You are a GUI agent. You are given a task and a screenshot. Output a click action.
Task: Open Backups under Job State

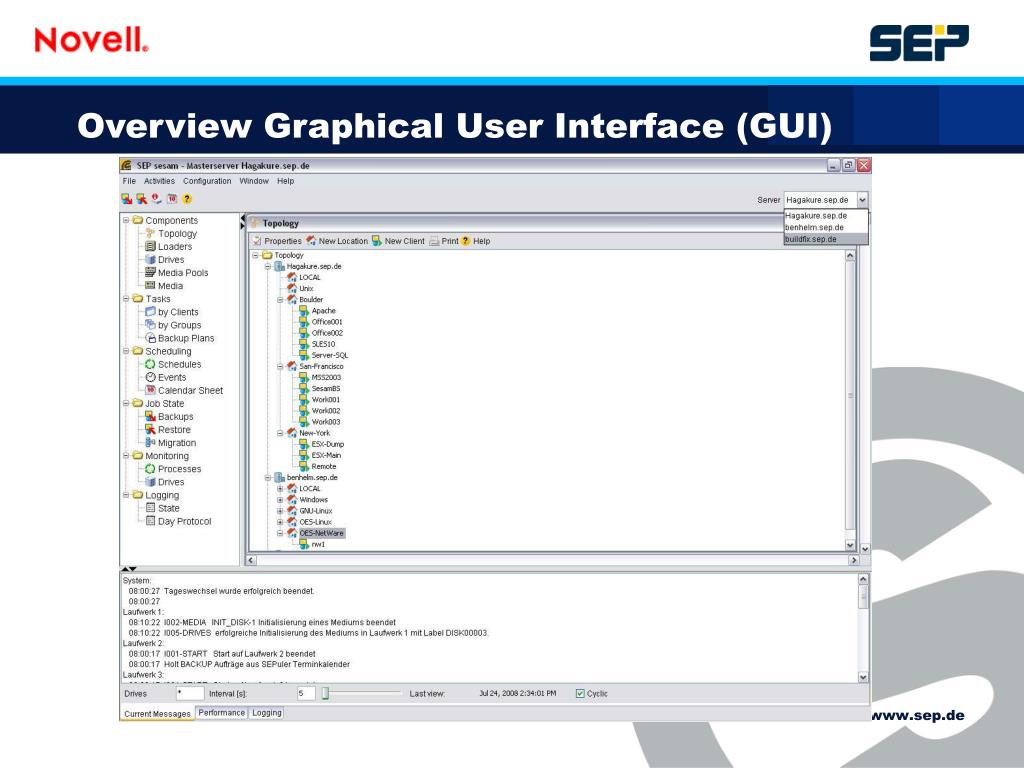[x=175, y=417]
